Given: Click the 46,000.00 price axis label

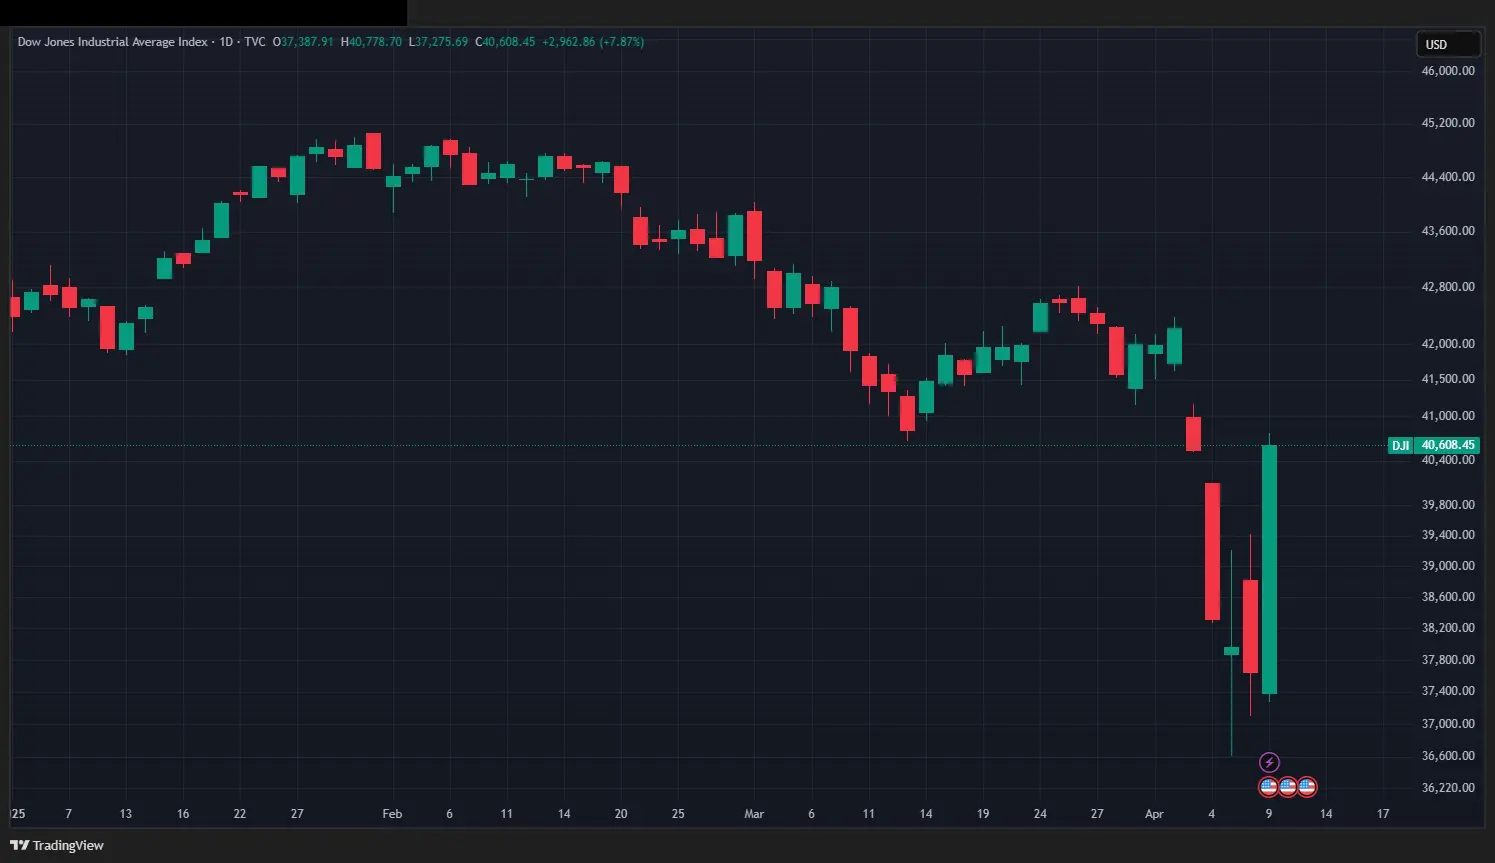Looking at the screenshot, I should point(1448,71).
